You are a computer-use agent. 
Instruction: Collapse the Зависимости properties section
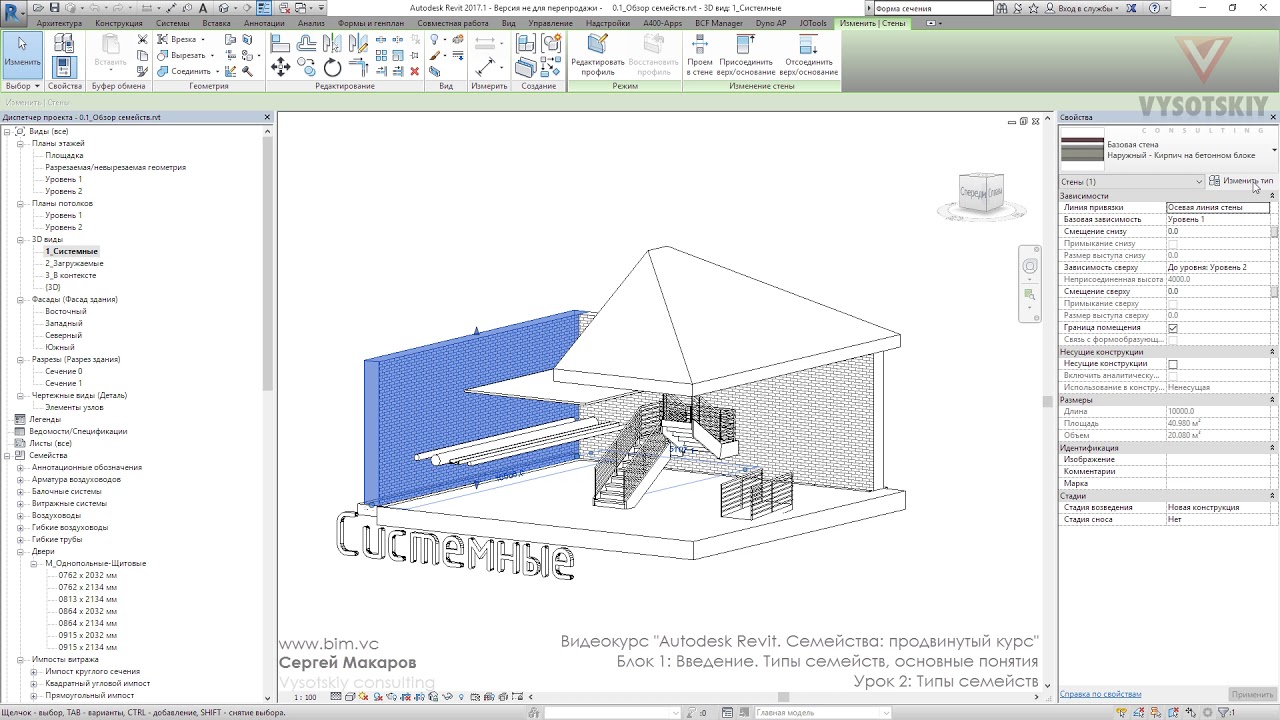pos(1273,196)
